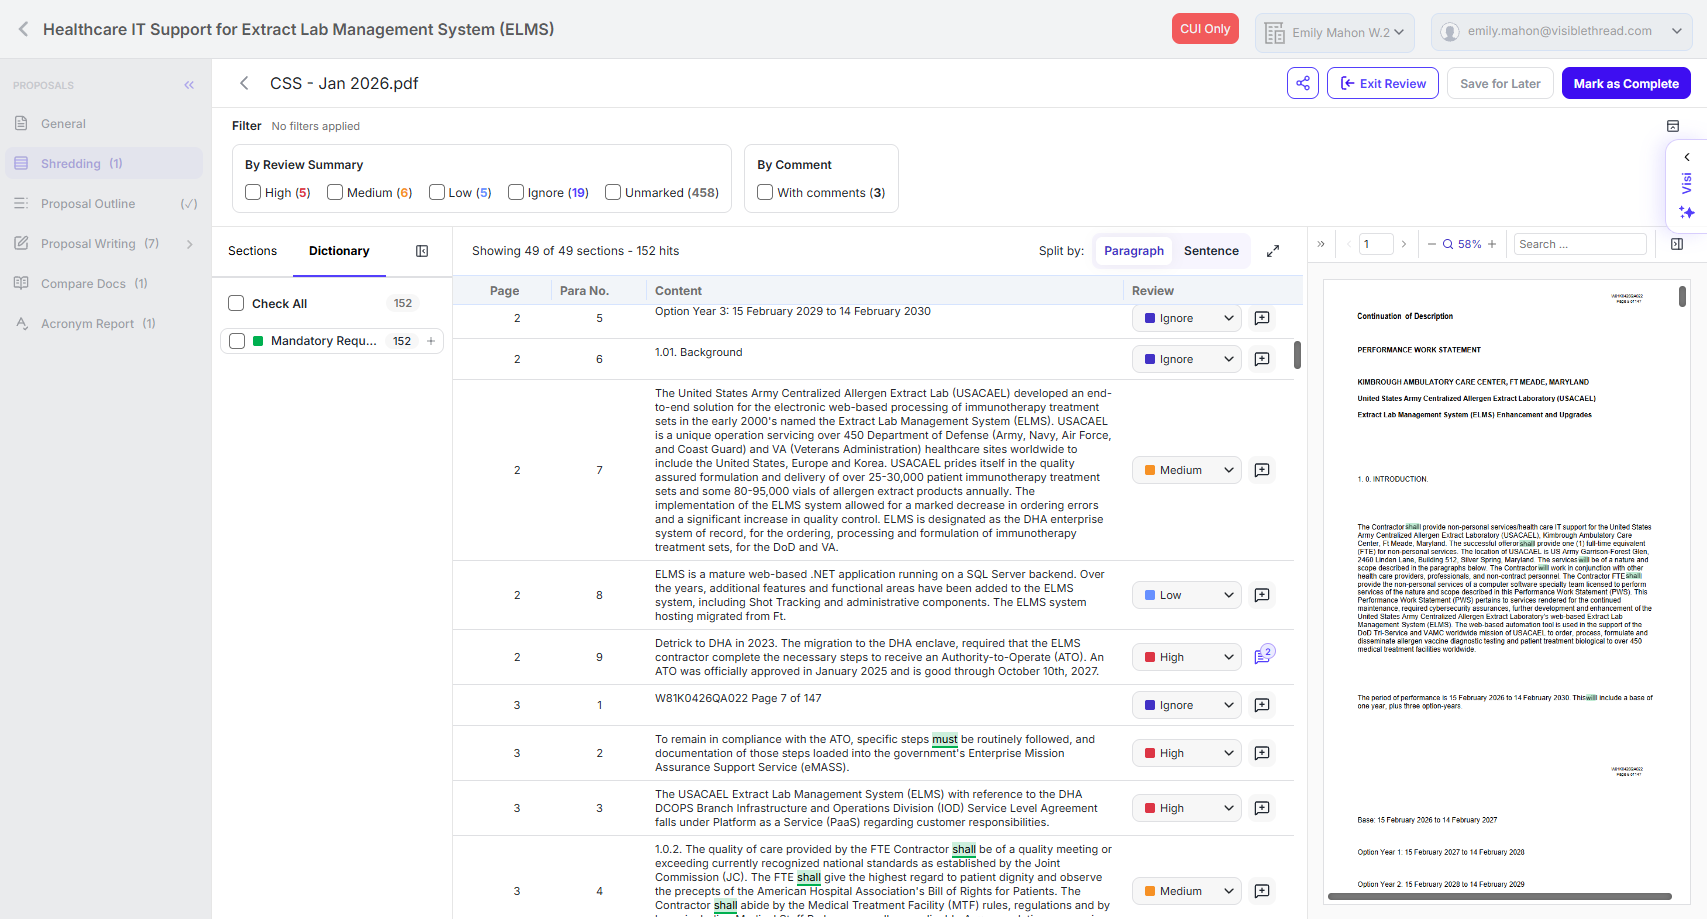Check the Ignore (19) filter
1707x919 pixels.
[516, 192]
